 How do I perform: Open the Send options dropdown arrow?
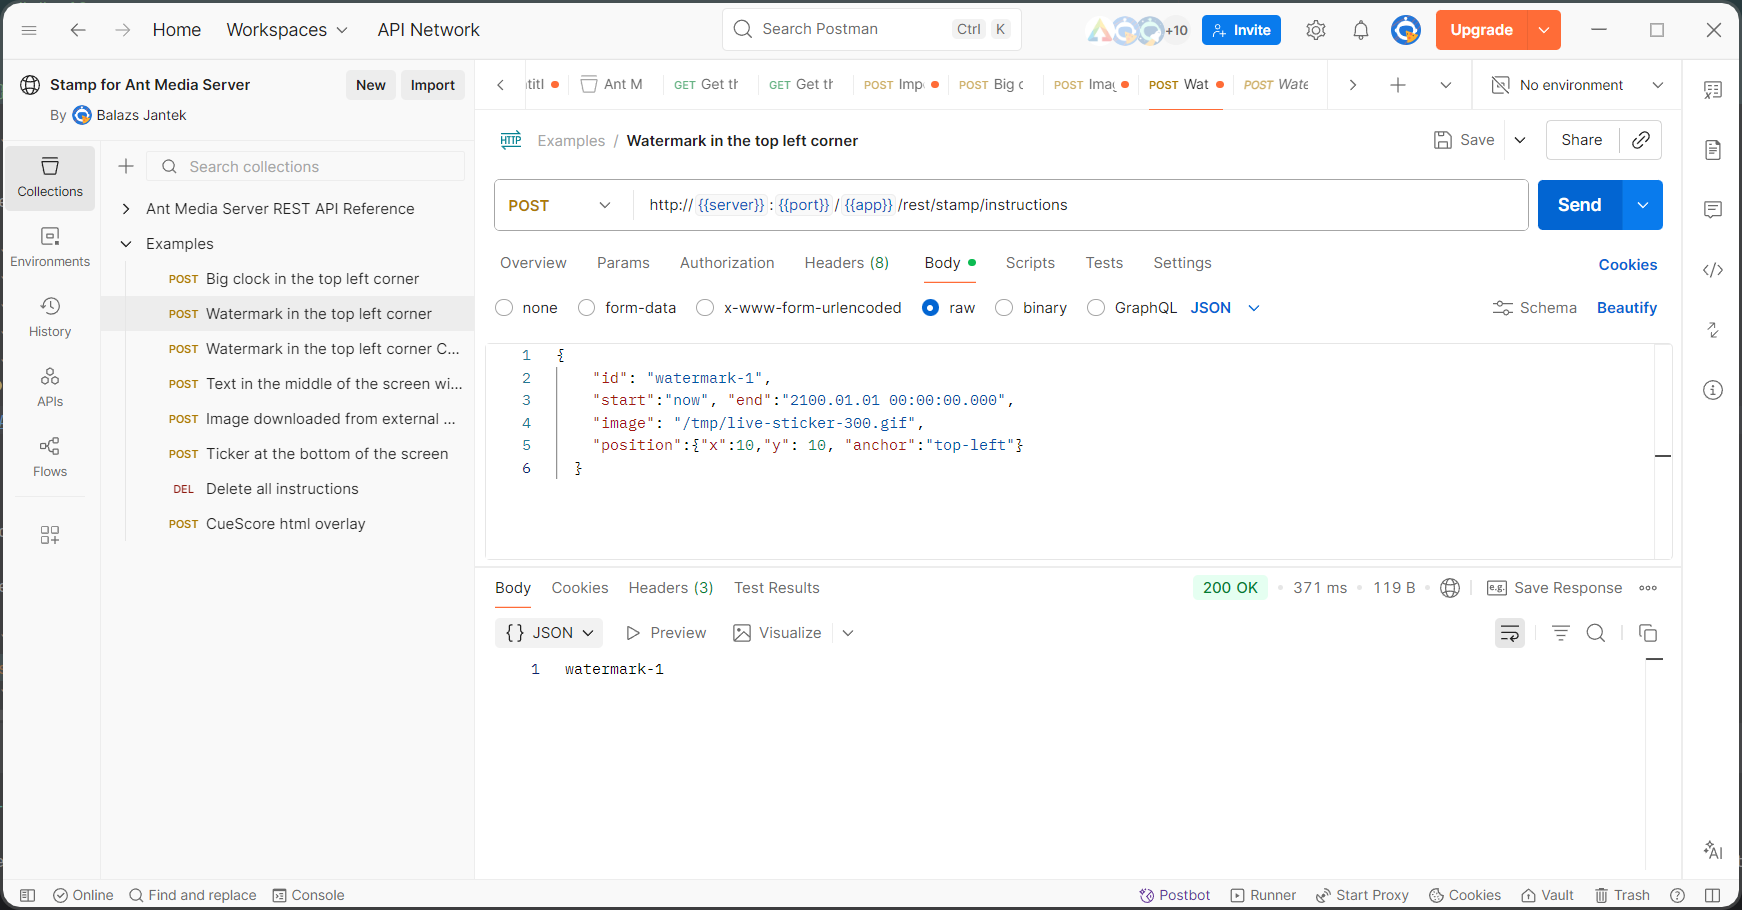[1643, 205]
